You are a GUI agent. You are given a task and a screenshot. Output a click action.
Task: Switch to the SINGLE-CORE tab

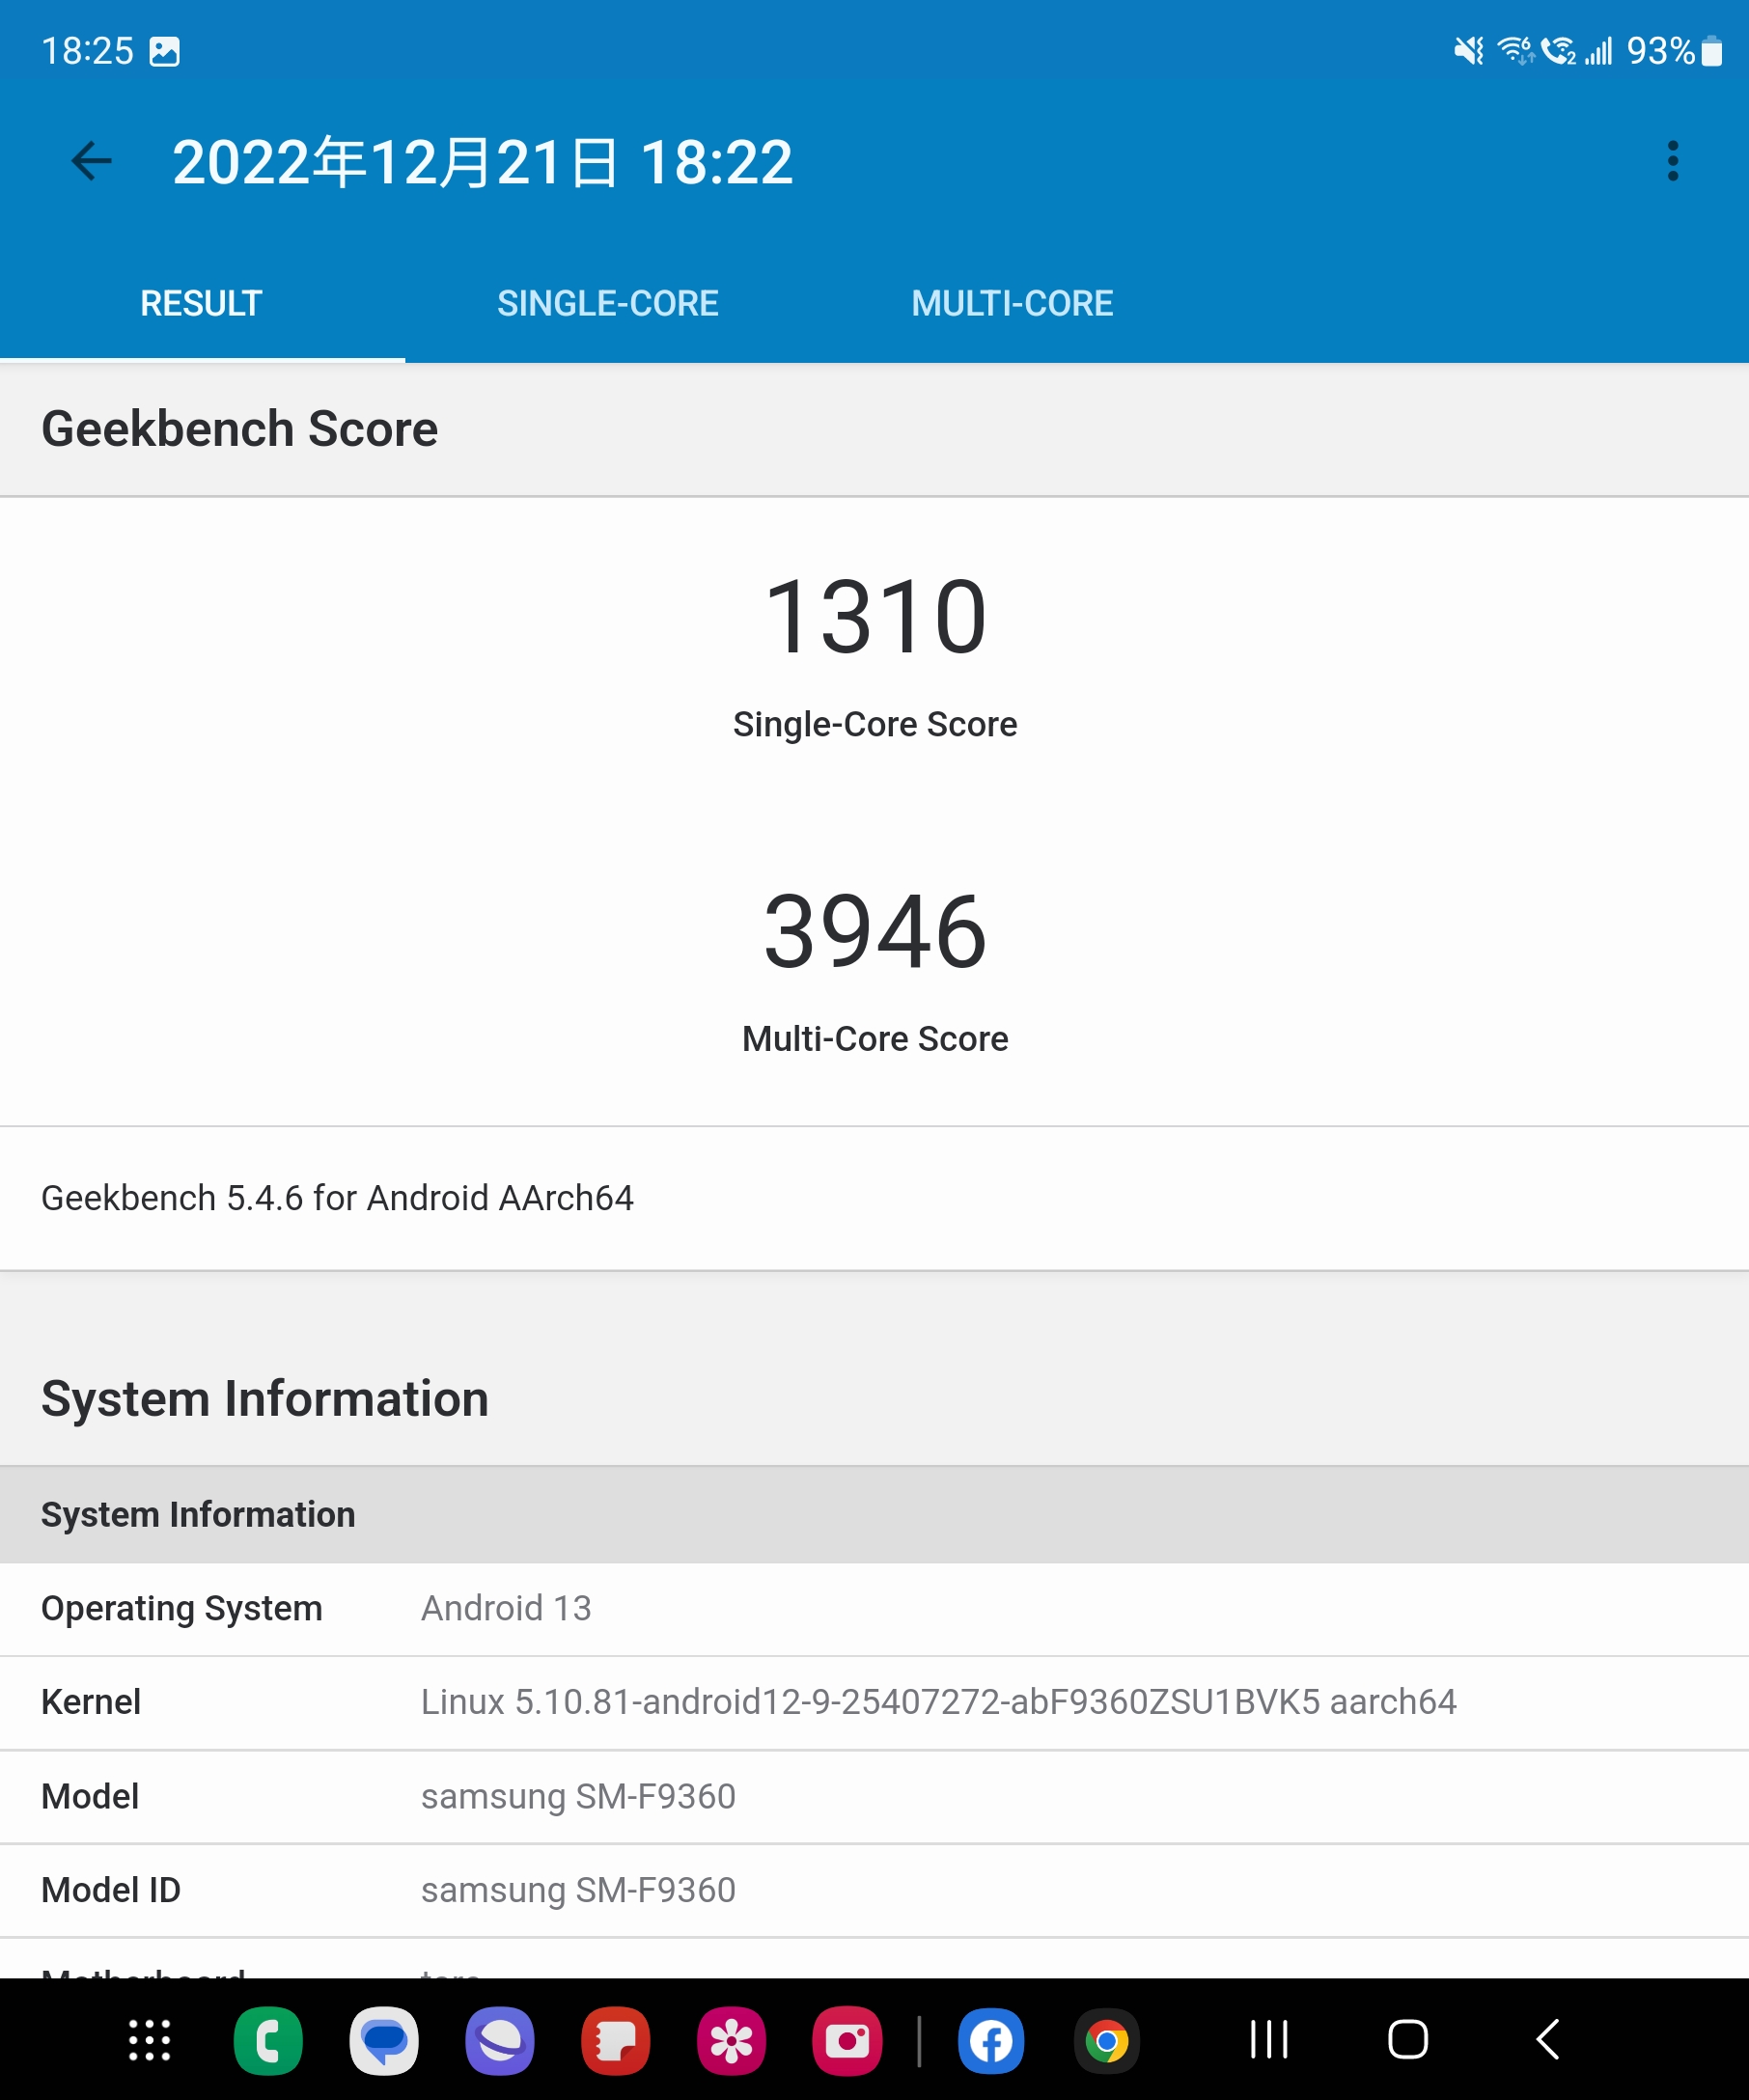(x=608, y=303)
